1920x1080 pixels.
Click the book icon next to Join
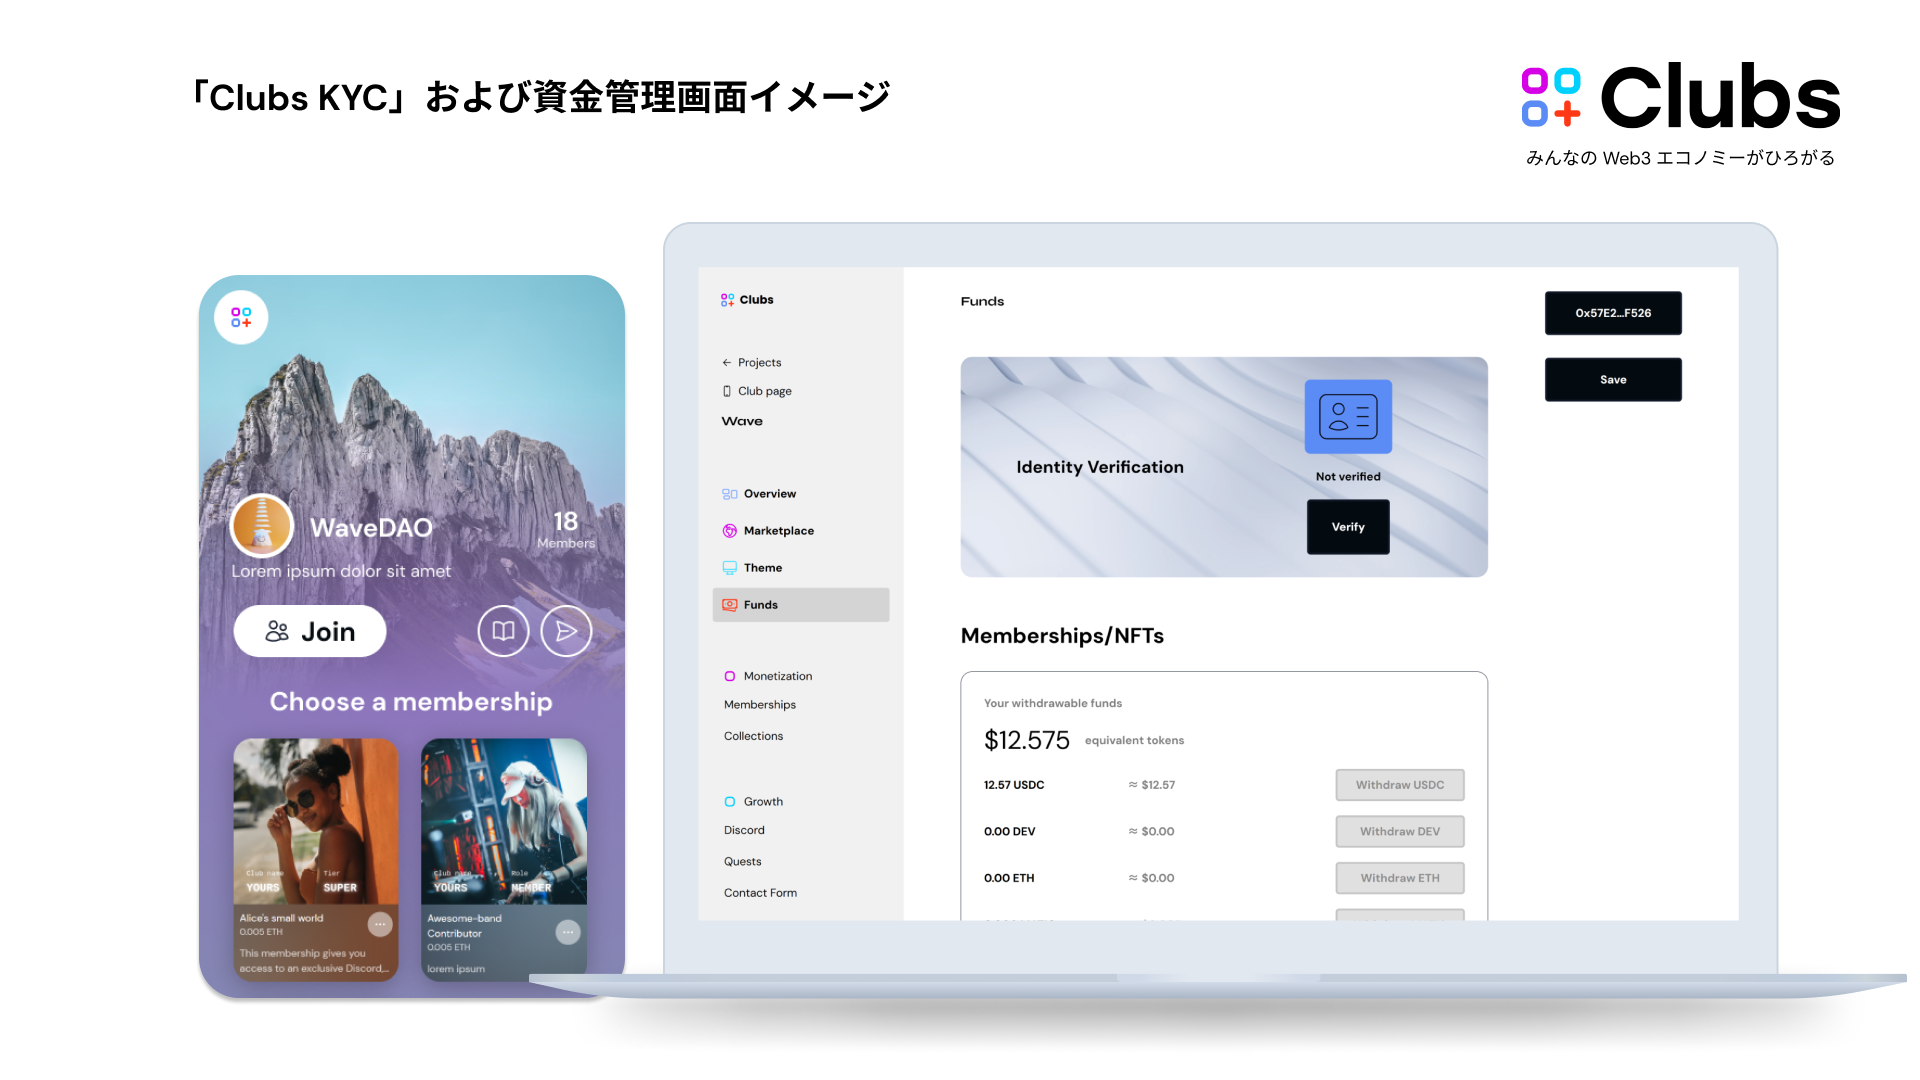click(x=503, y=631)
